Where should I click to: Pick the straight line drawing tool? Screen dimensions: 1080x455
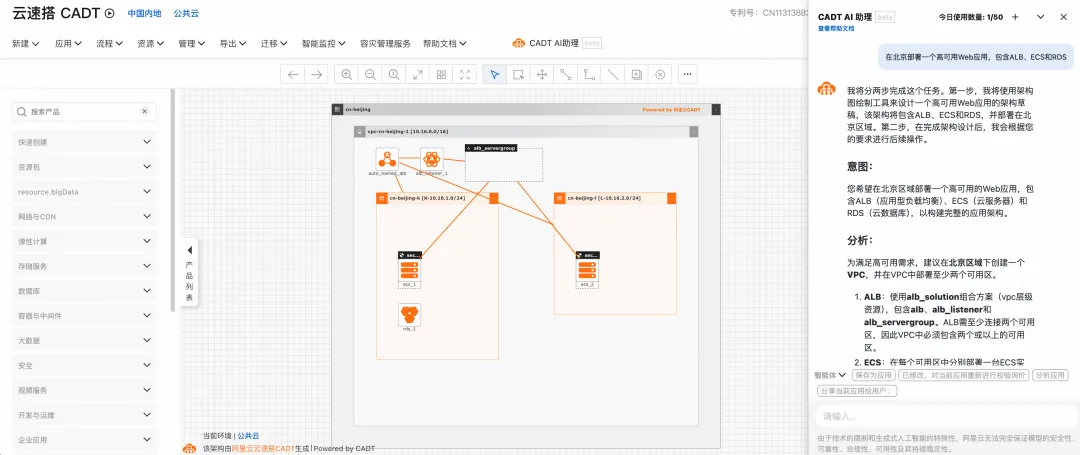point(612,74)
